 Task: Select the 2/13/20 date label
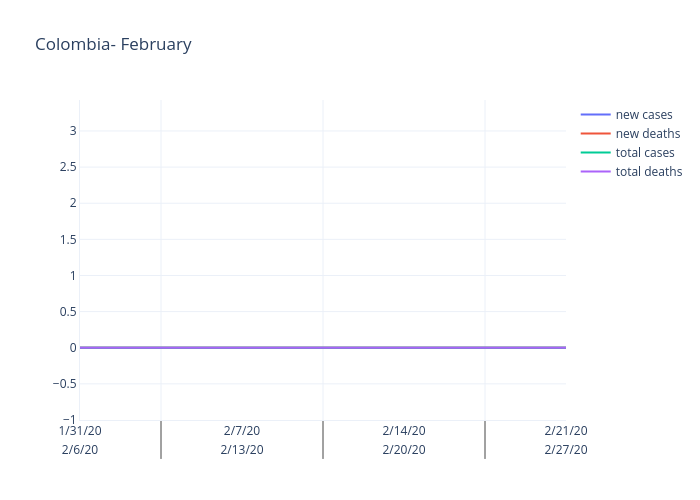[242, 450]
